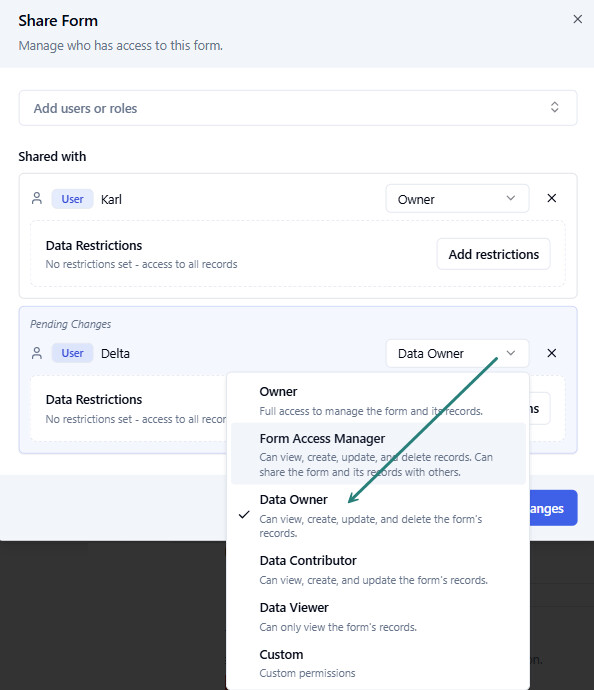Remove Delta from pending changes
594x690 pixels.
pyautogui.click(x=551, y=353)
